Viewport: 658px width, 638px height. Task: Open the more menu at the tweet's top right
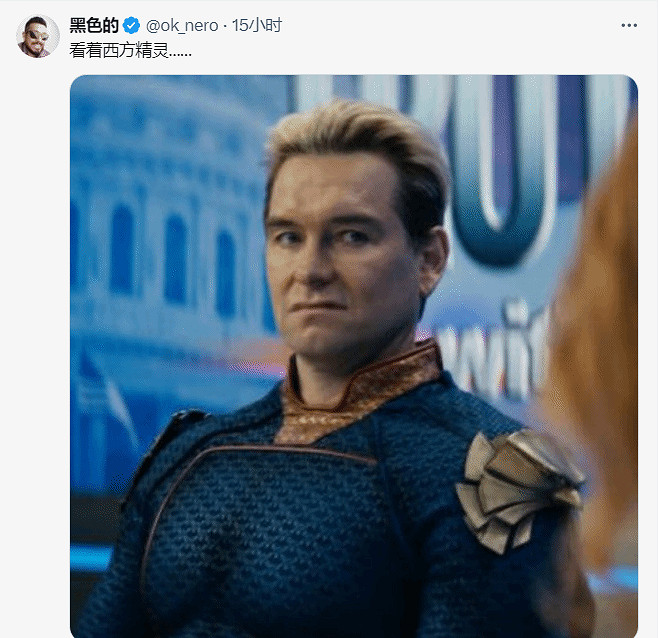tap(628, 25)
